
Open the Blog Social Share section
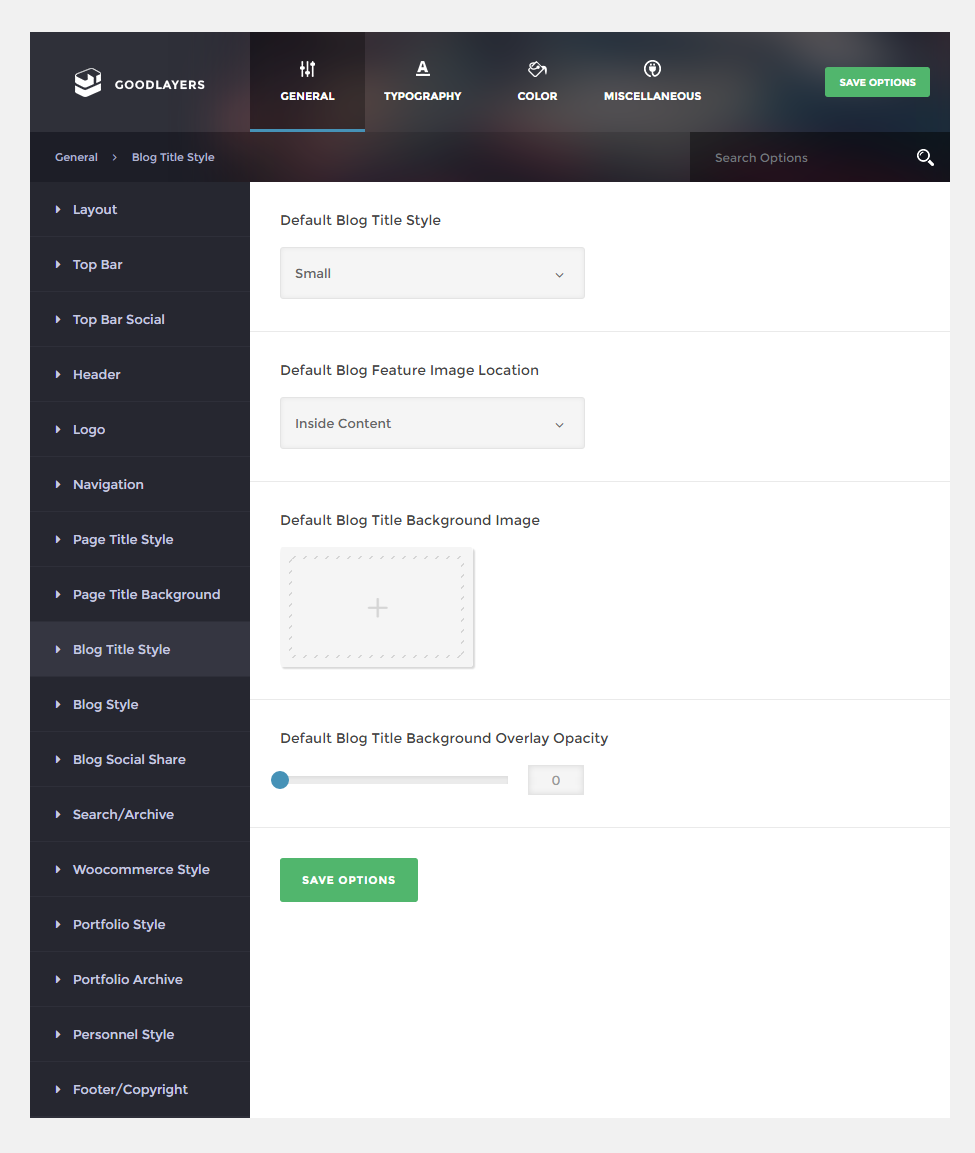pyautogui.click(x=140, y=760)
